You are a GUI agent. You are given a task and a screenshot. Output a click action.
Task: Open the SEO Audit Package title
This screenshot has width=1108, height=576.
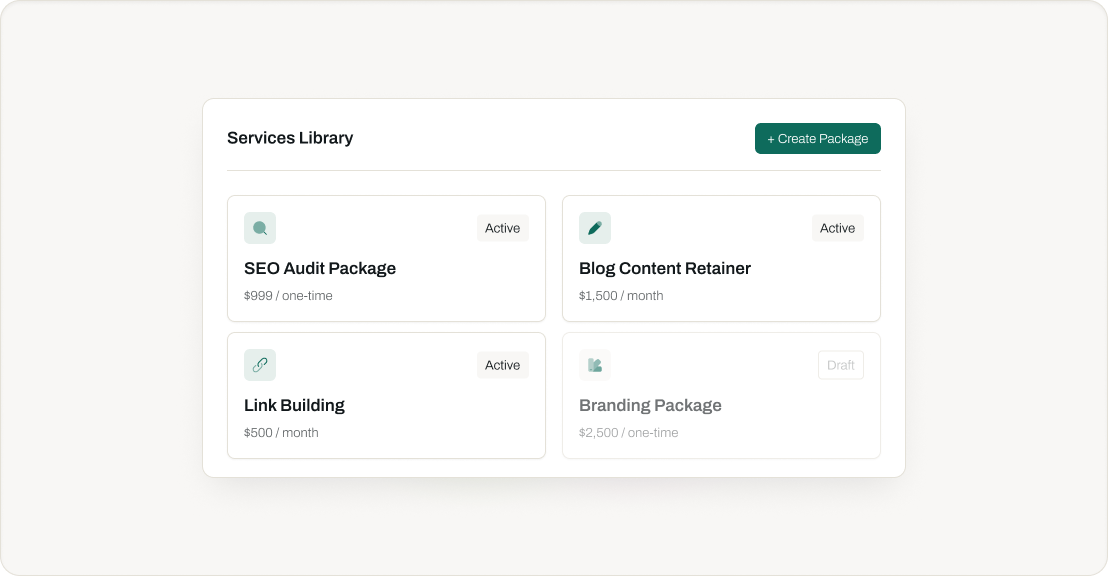320,269
